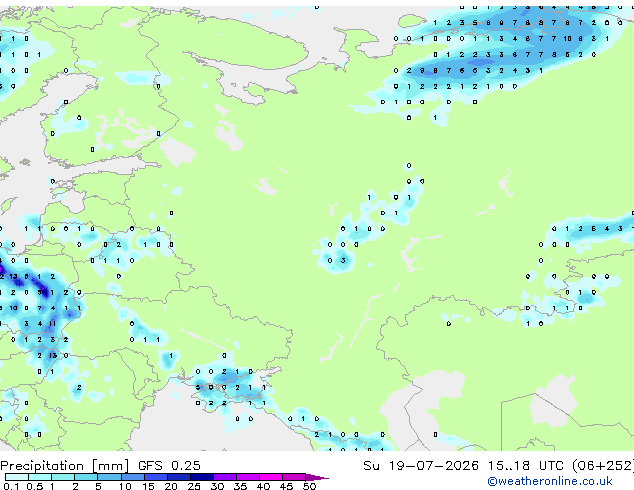Click the '15..18 UTC' time text

click(x=525, y=466)
